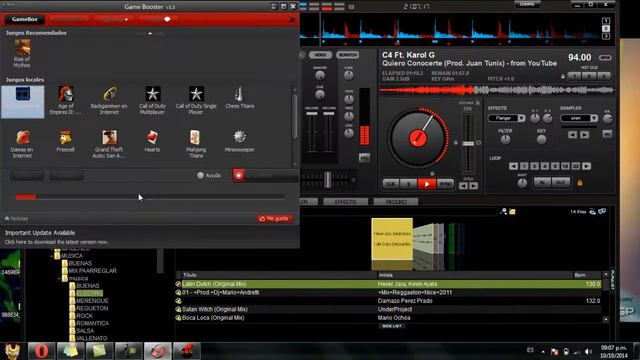Decrease loop length with left arrow
This screenshot has width=640, height=360.
tap(513, 166)
